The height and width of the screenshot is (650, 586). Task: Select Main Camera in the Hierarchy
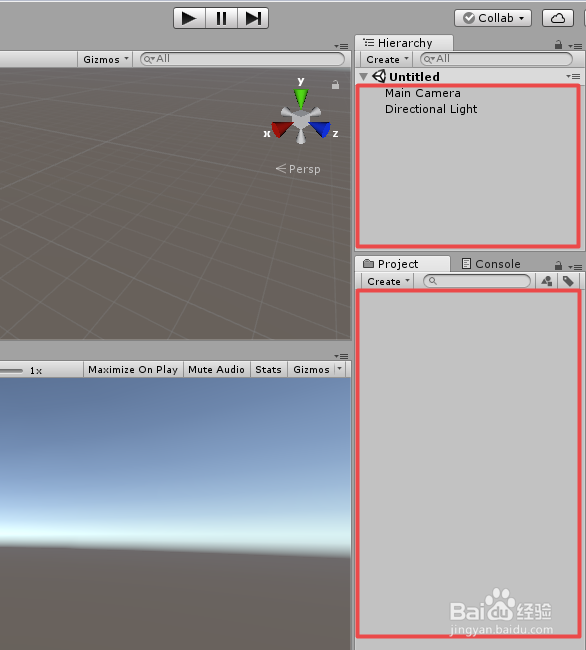point(422,93)
